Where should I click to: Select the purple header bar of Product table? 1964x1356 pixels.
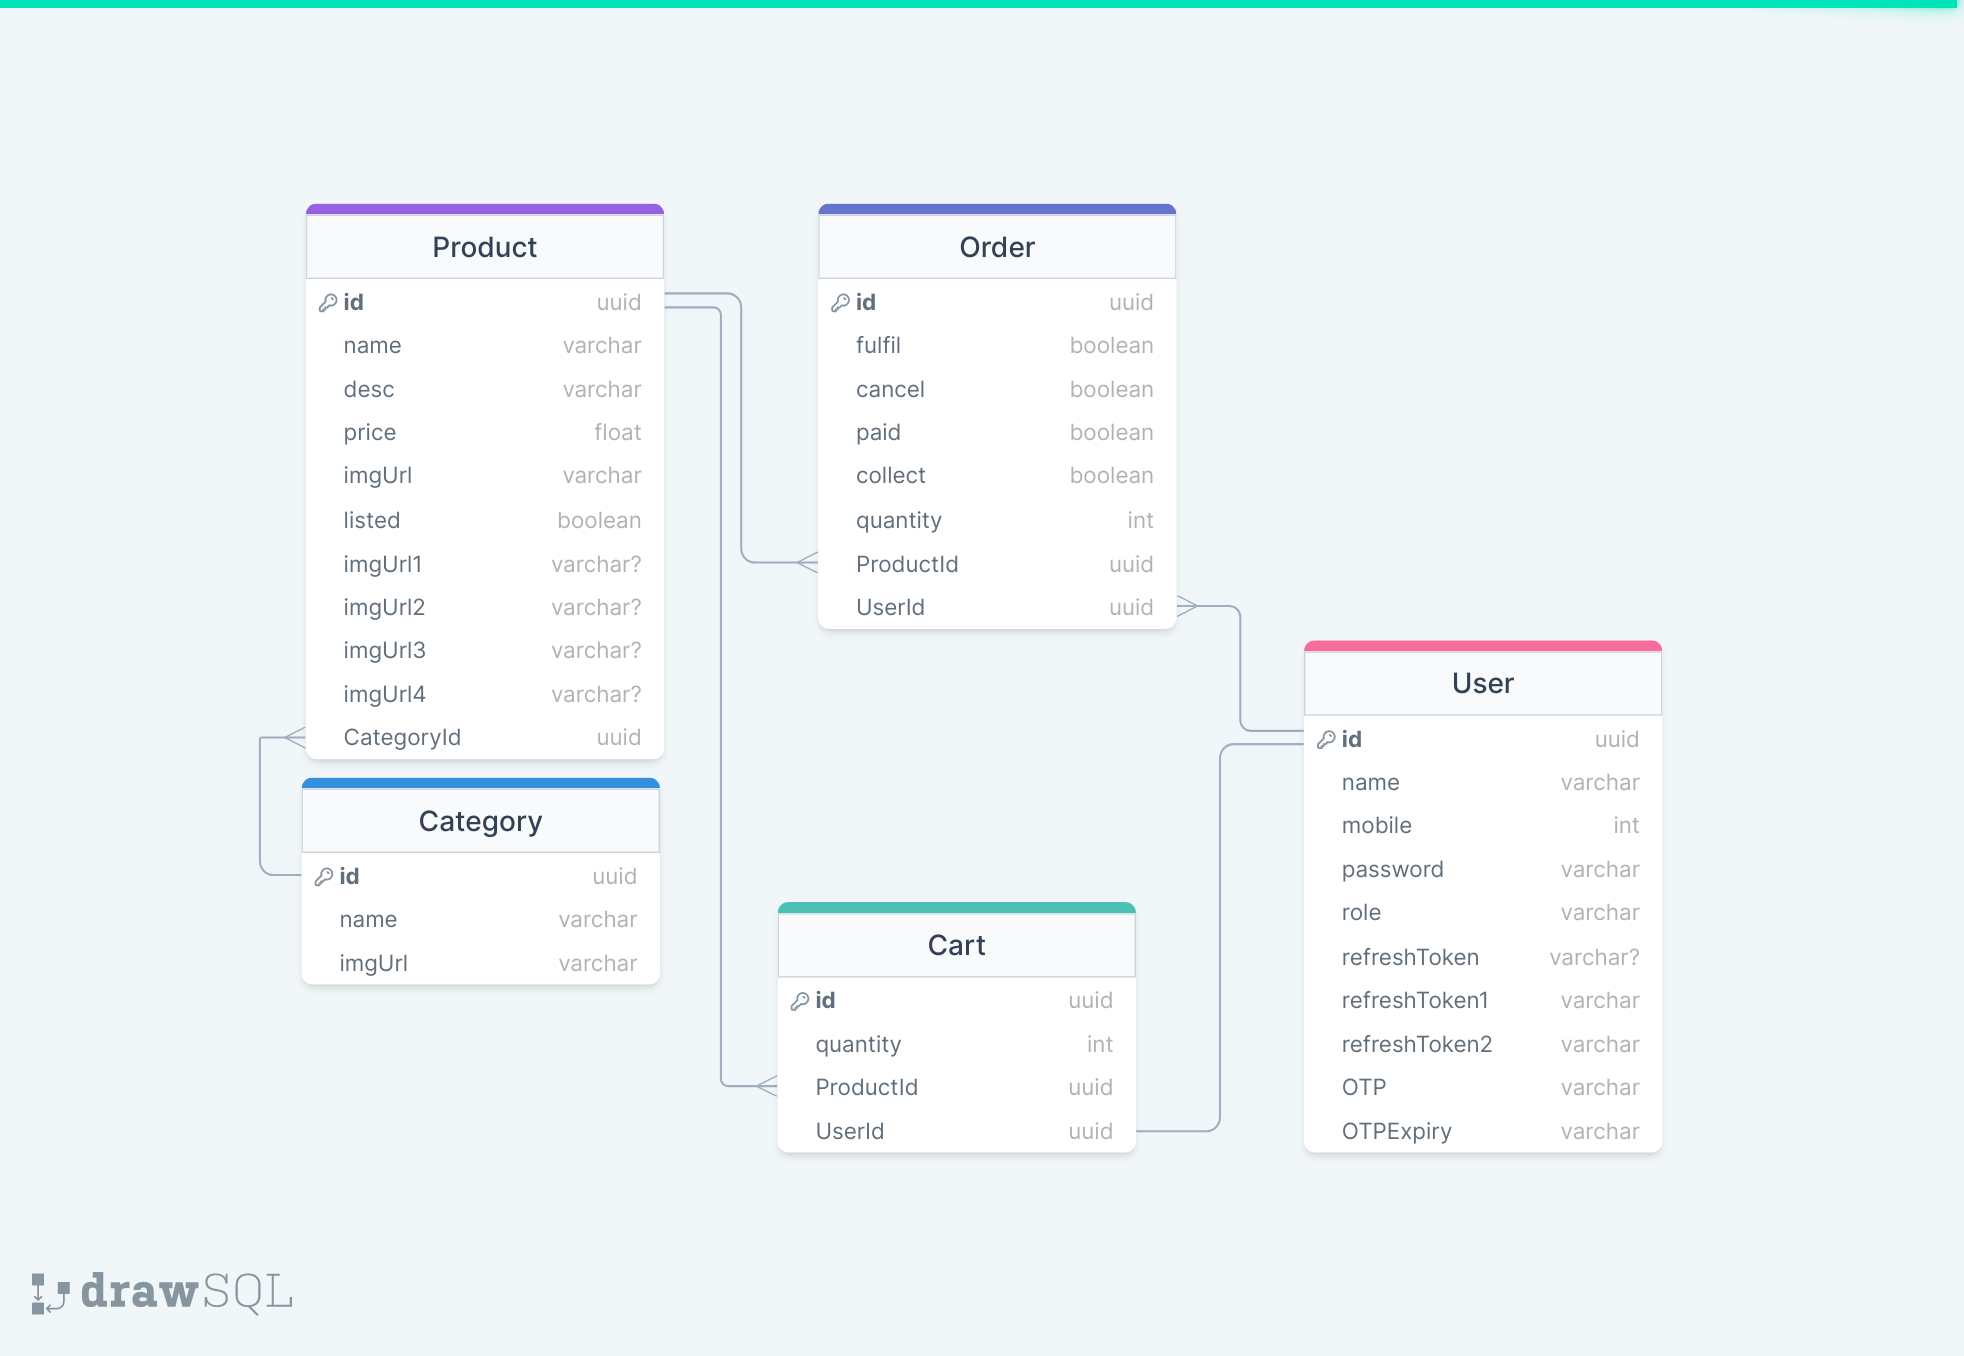click(485, 209)
